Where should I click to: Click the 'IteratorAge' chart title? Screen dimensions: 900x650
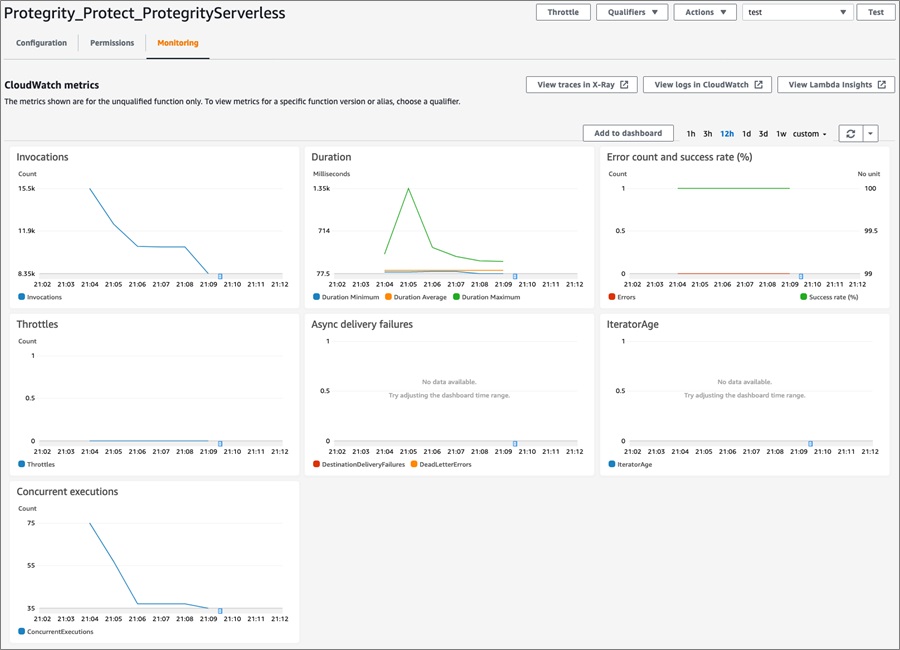pos(633,324)
